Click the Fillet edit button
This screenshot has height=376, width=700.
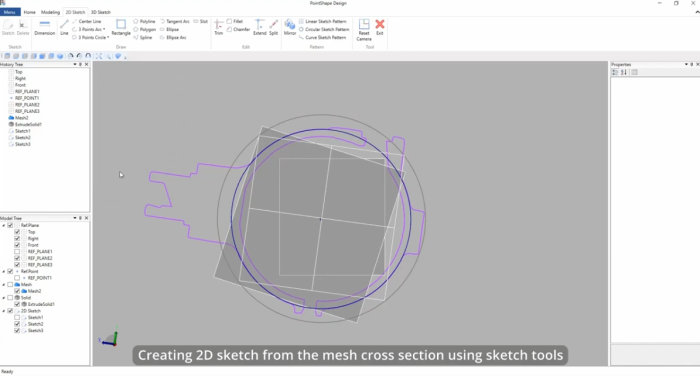[x=235, y=21]
